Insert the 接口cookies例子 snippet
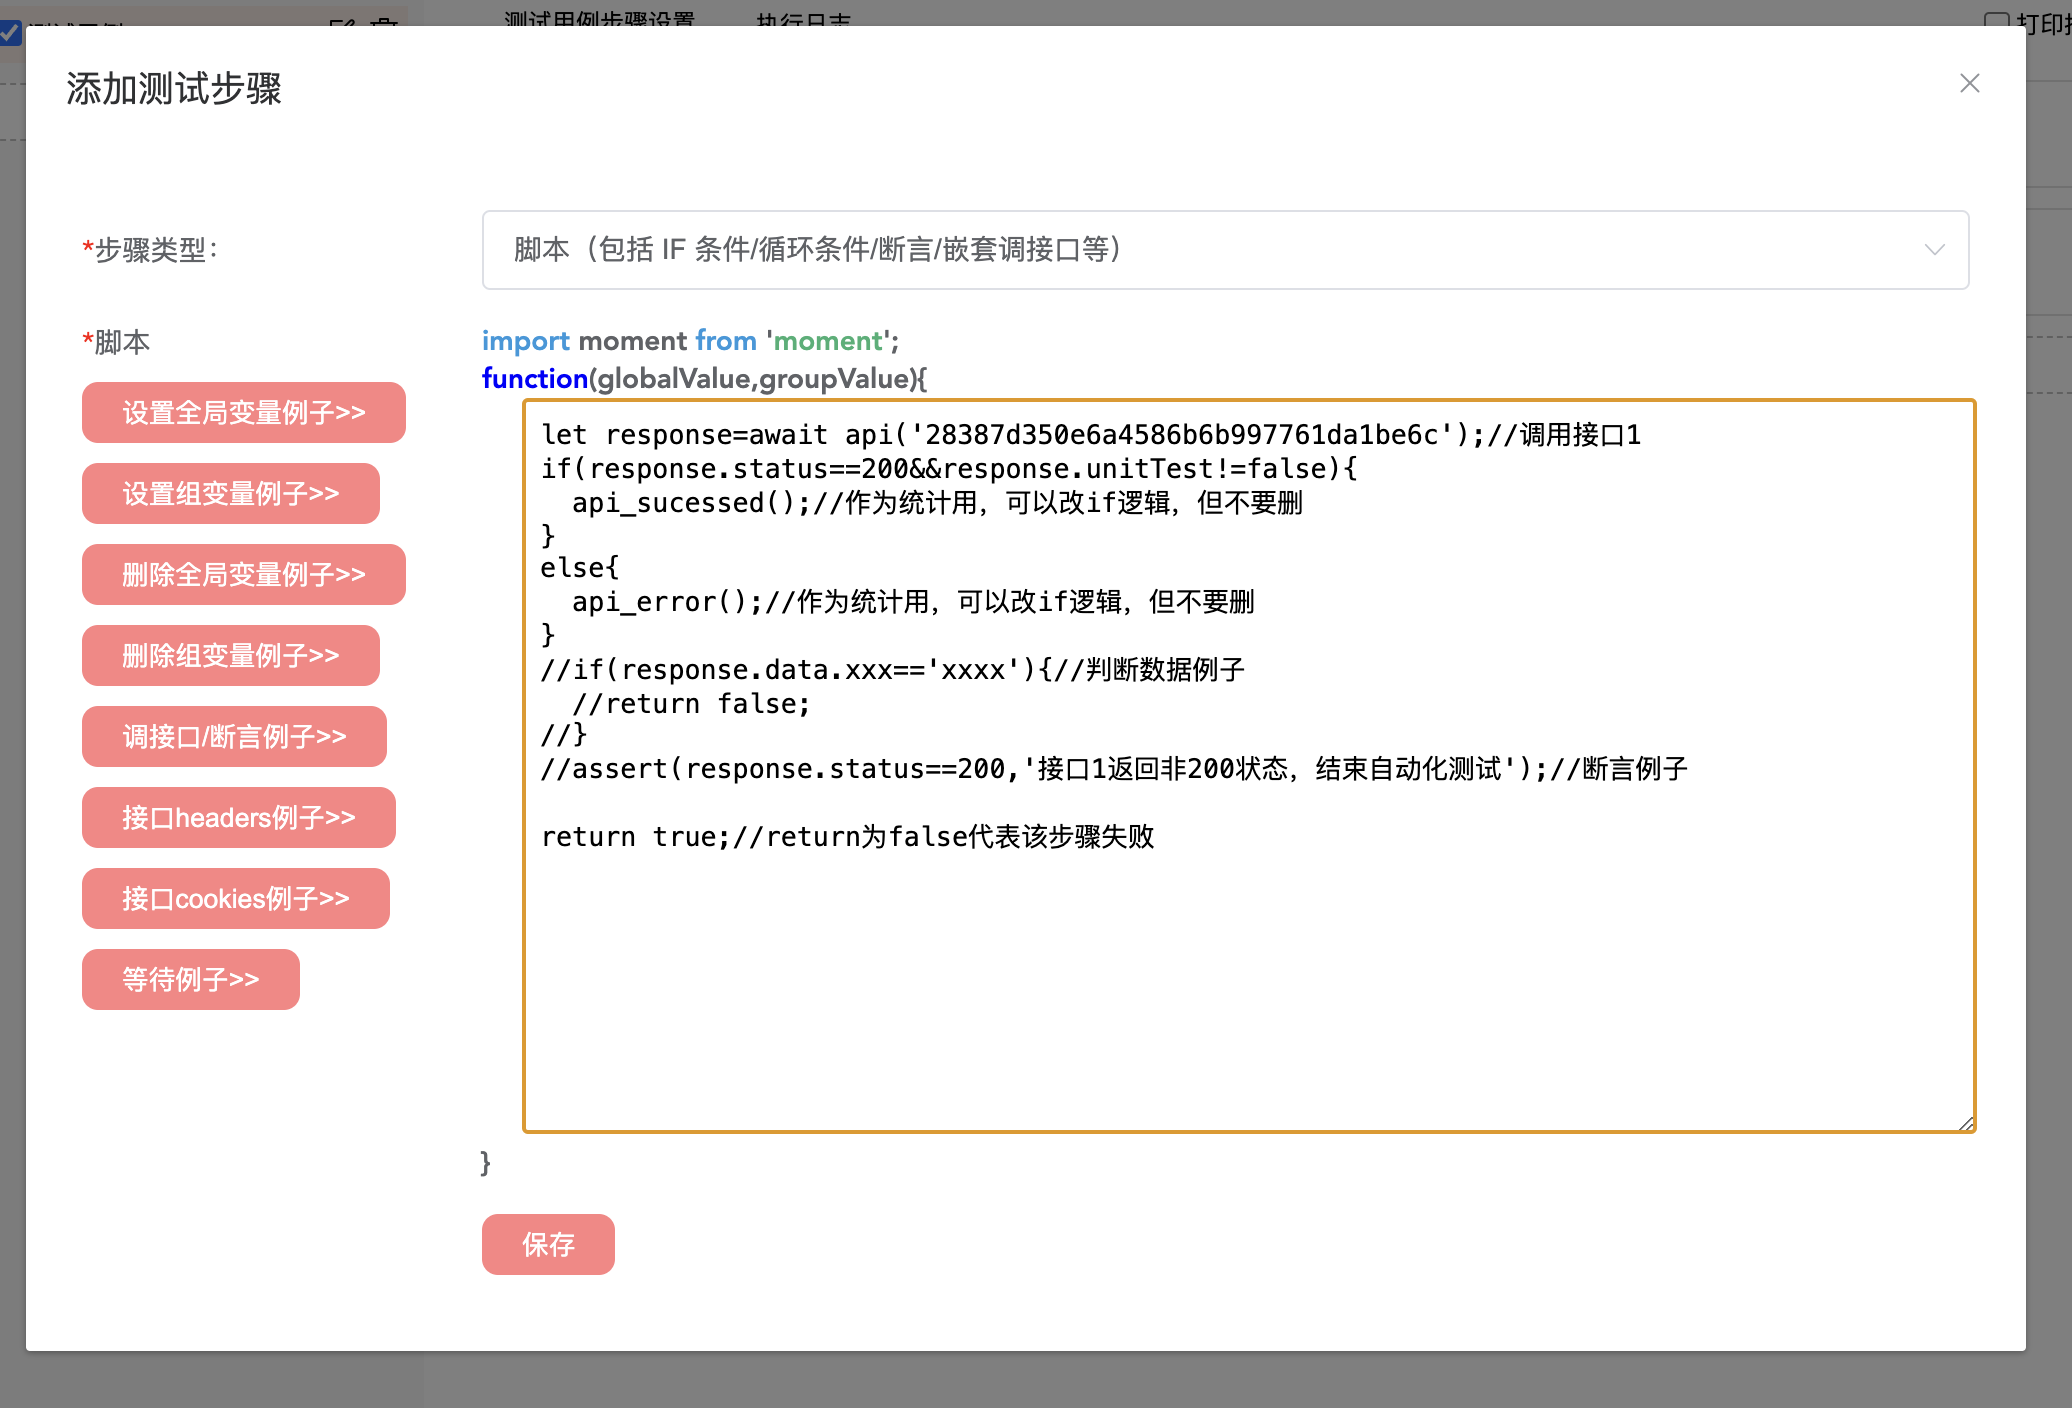This screenshot has width=2072, height=1408. point(236,898)
